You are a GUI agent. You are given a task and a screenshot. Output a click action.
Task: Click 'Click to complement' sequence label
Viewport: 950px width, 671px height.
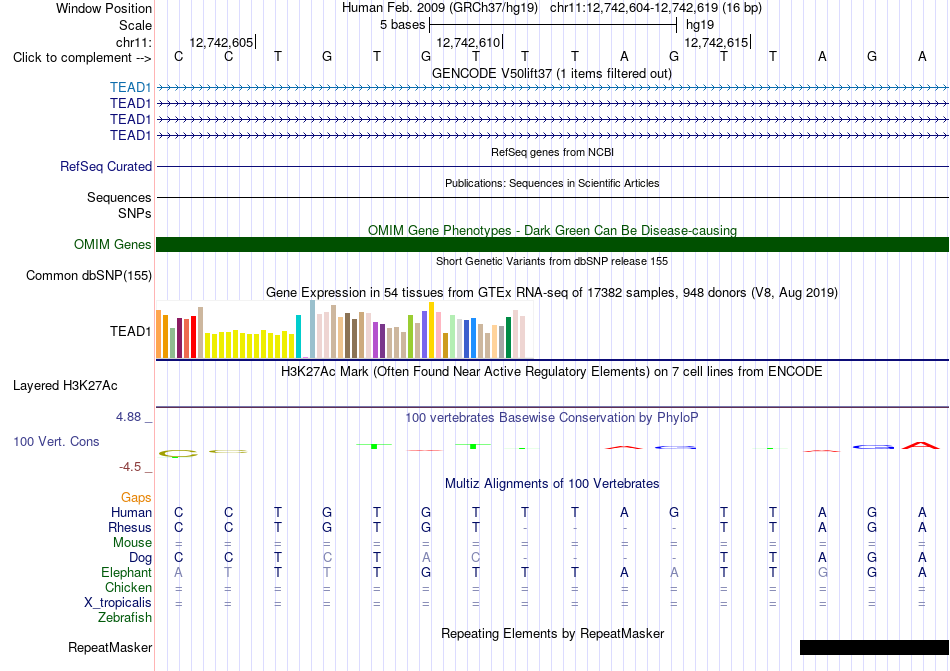pyautogui.click(x=82, y=58)
